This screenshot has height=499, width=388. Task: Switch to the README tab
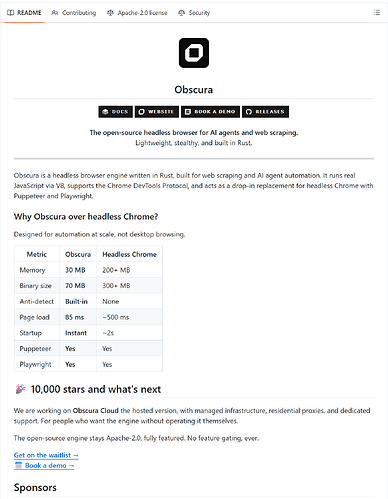(x=24, y=13)
